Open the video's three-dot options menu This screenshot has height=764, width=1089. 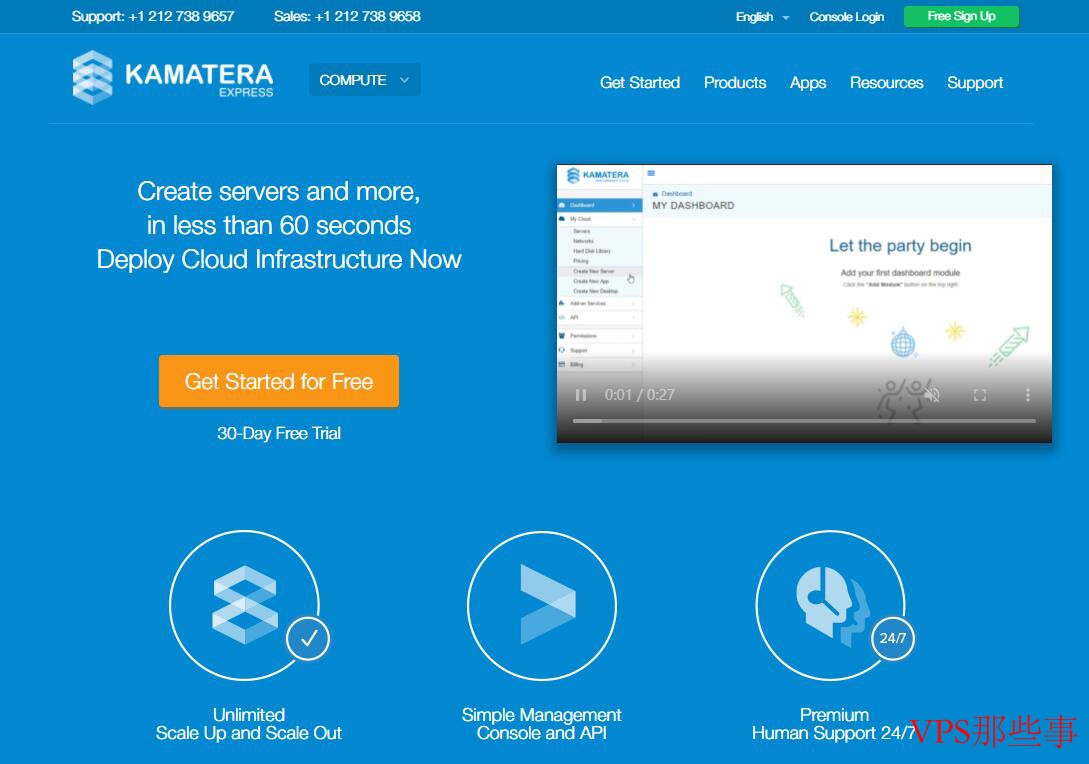pos(1028,395)
